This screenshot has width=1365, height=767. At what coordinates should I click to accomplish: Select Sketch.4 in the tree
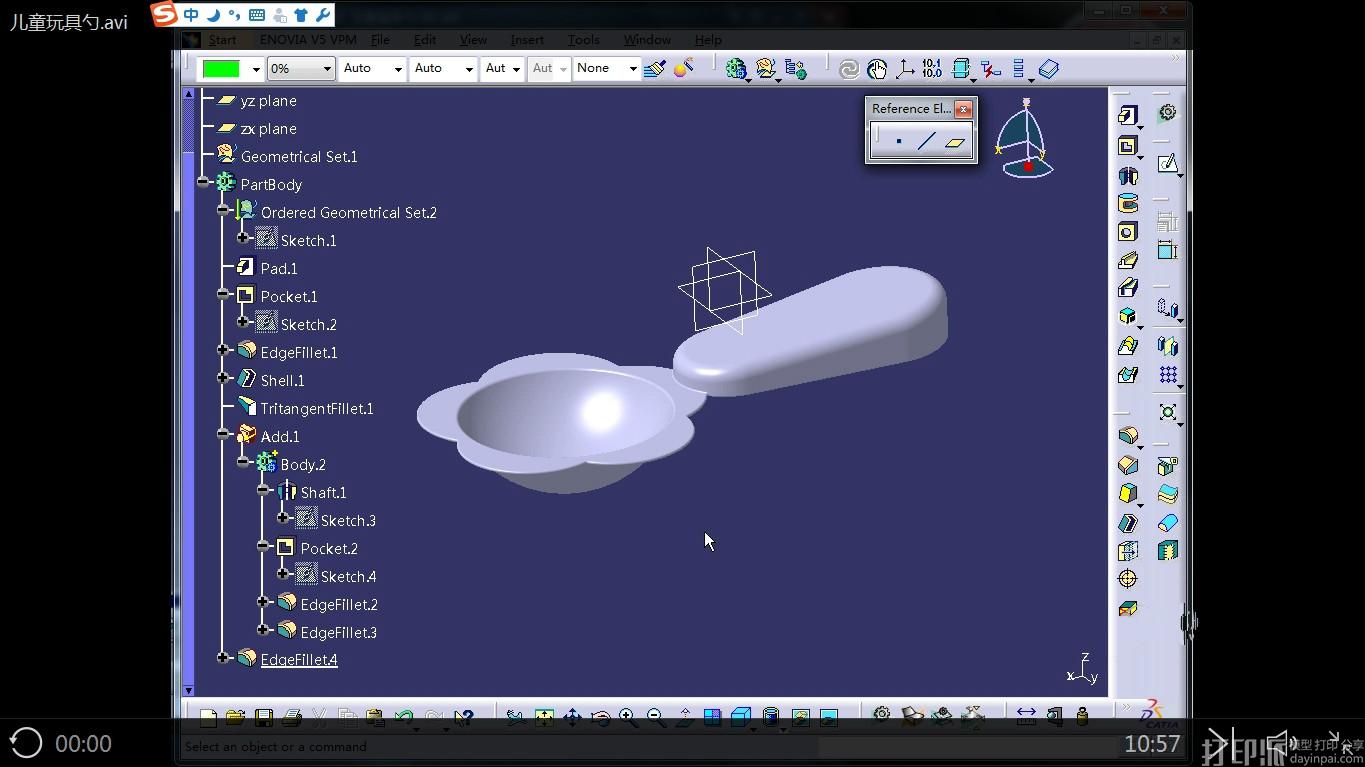[x=349, y=576]
